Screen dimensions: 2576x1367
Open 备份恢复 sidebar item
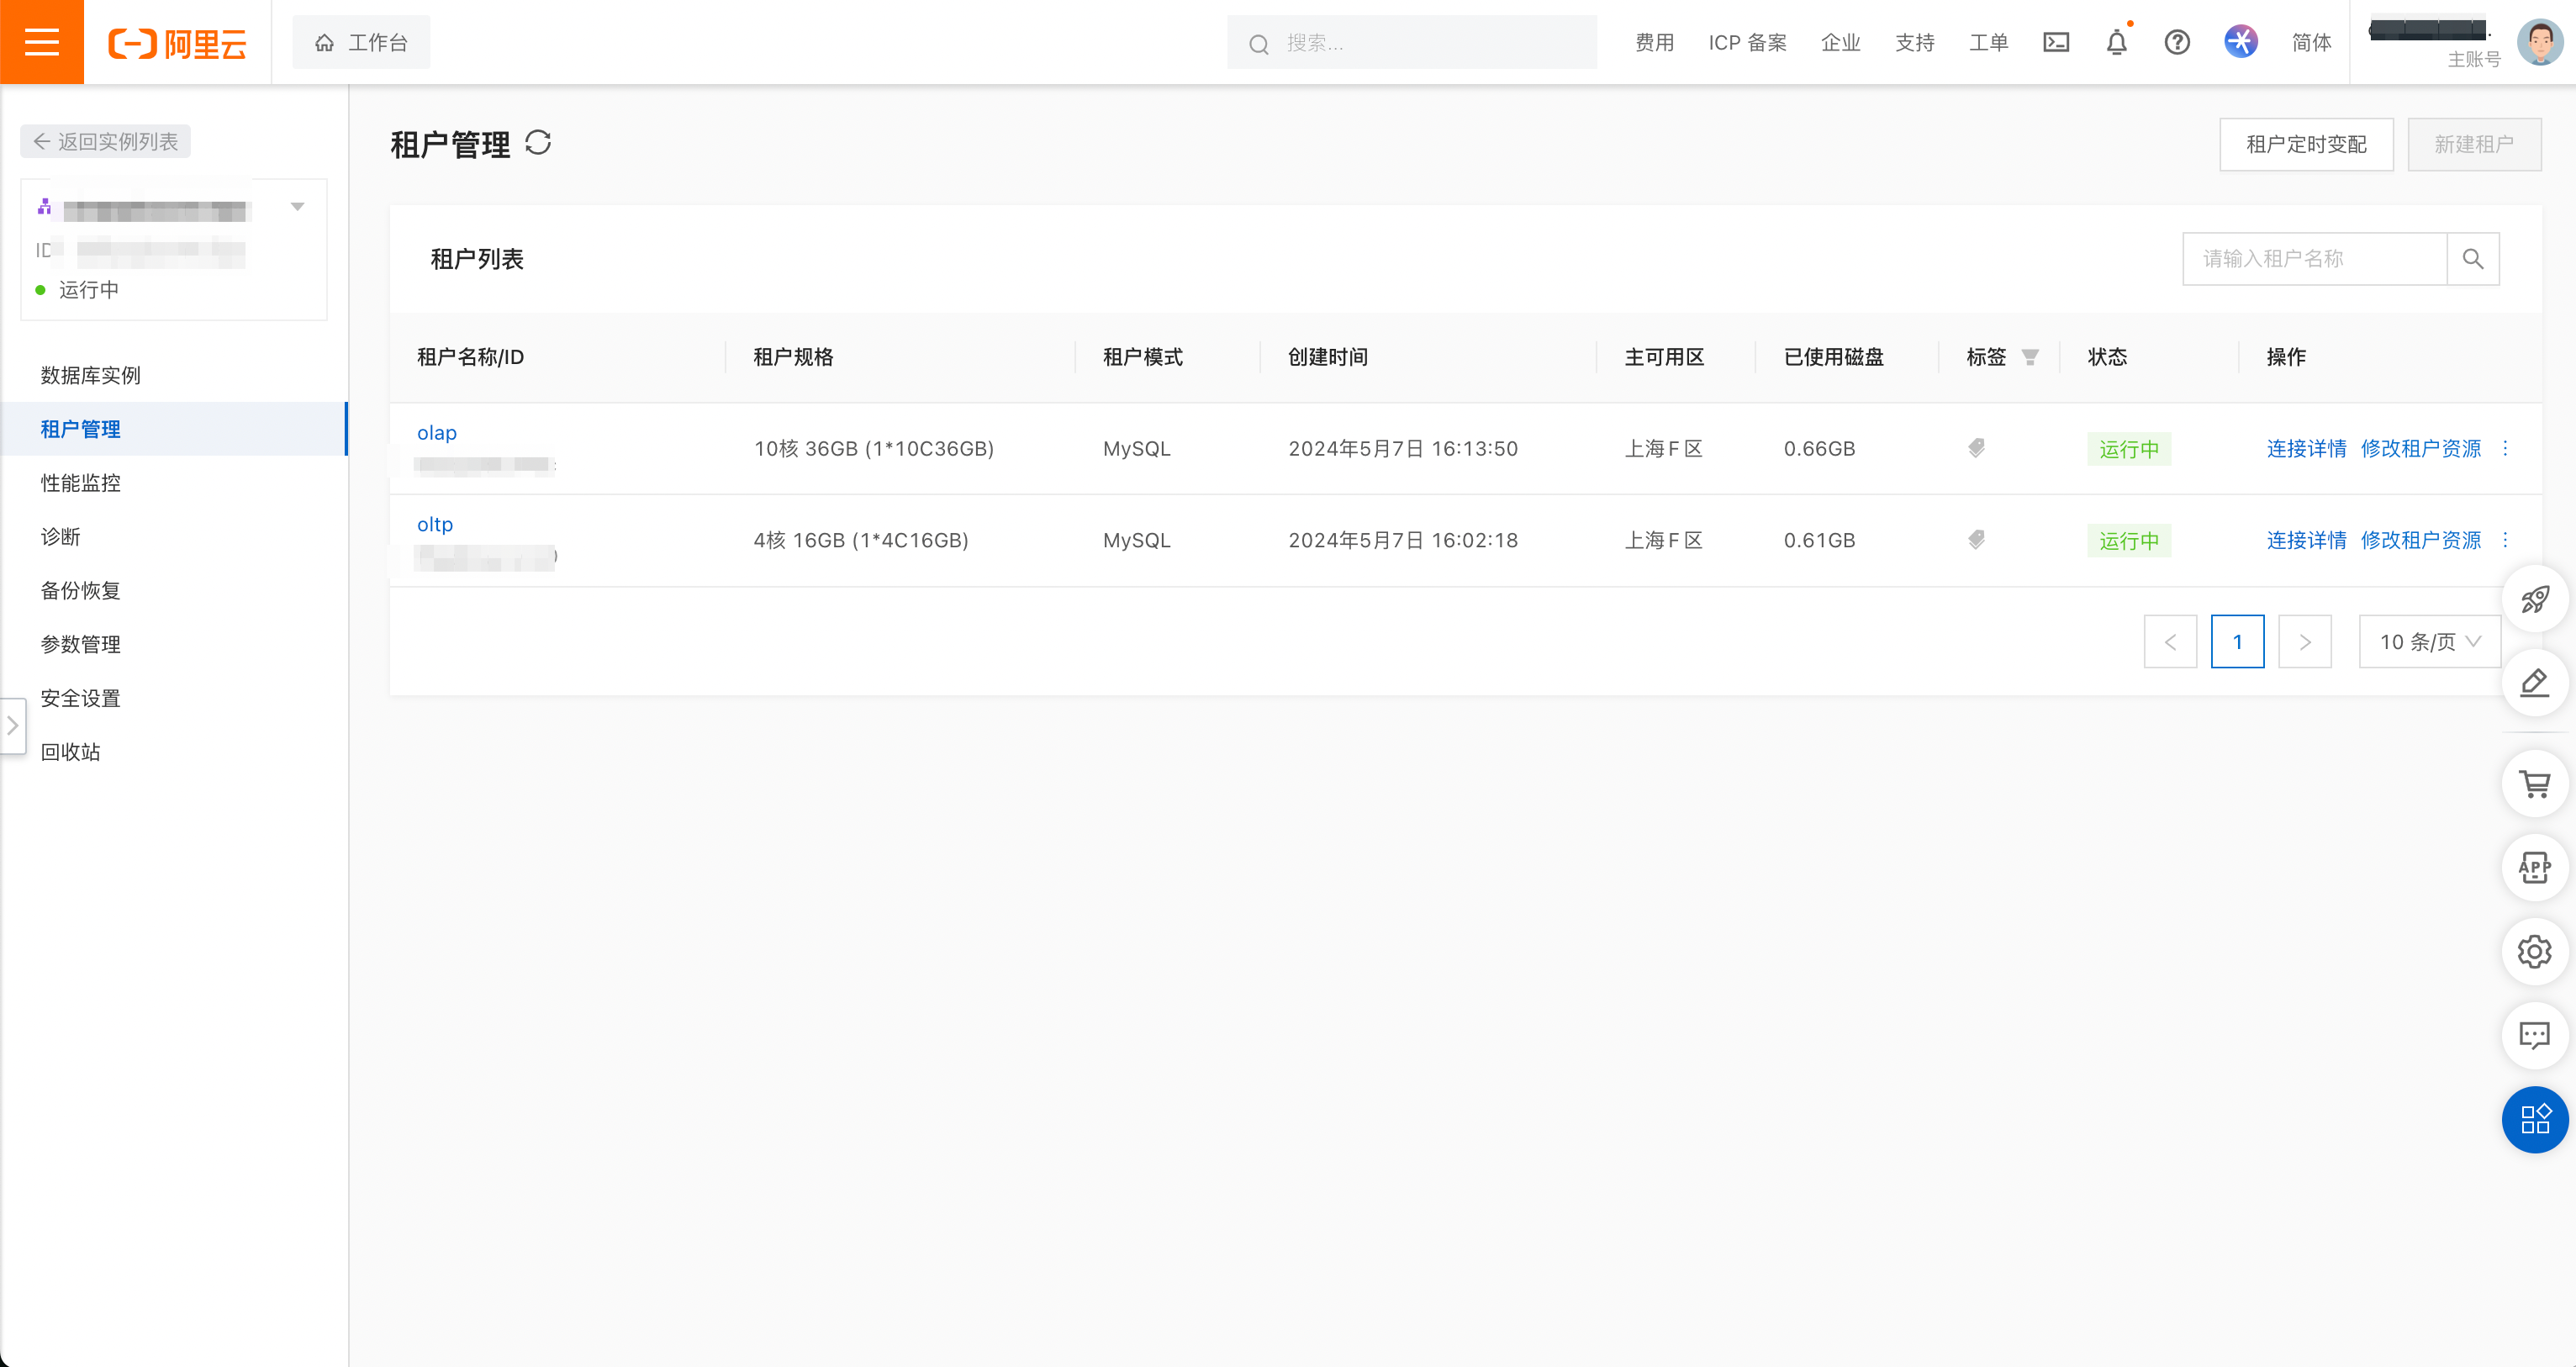pos(80,590)
